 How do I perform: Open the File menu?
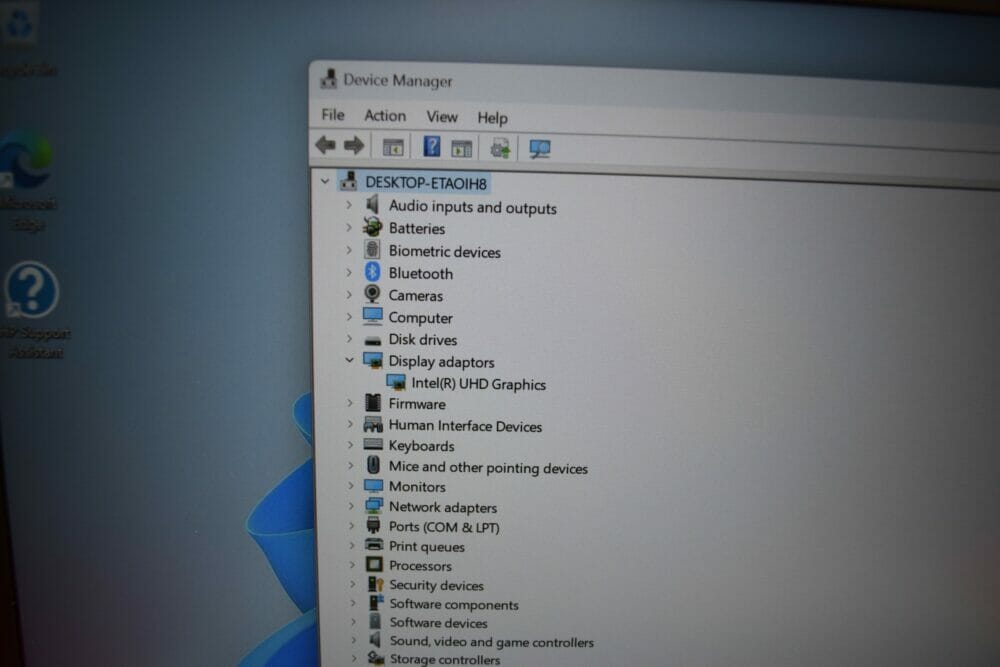(x=333, y=115)
